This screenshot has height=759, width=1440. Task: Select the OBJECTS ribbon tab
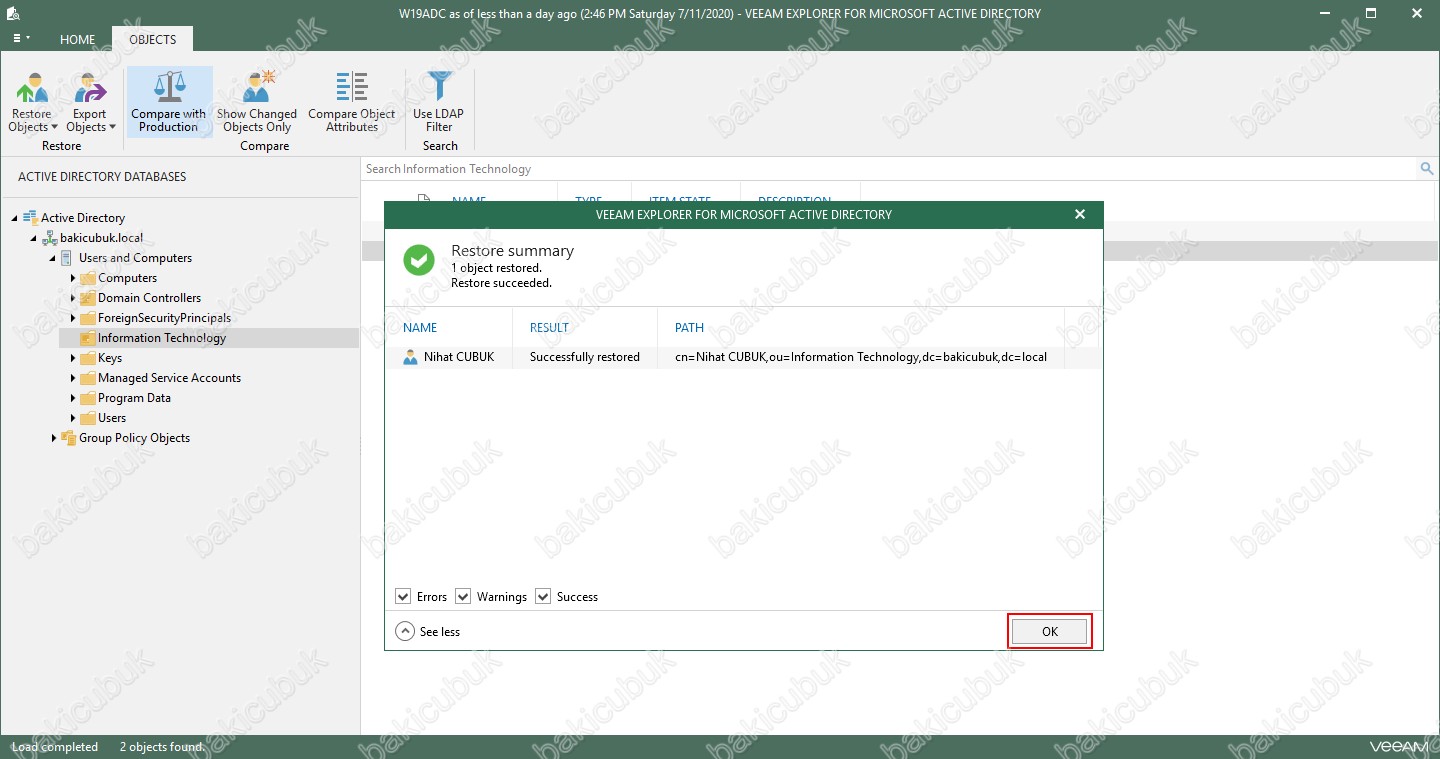[152, 40]
